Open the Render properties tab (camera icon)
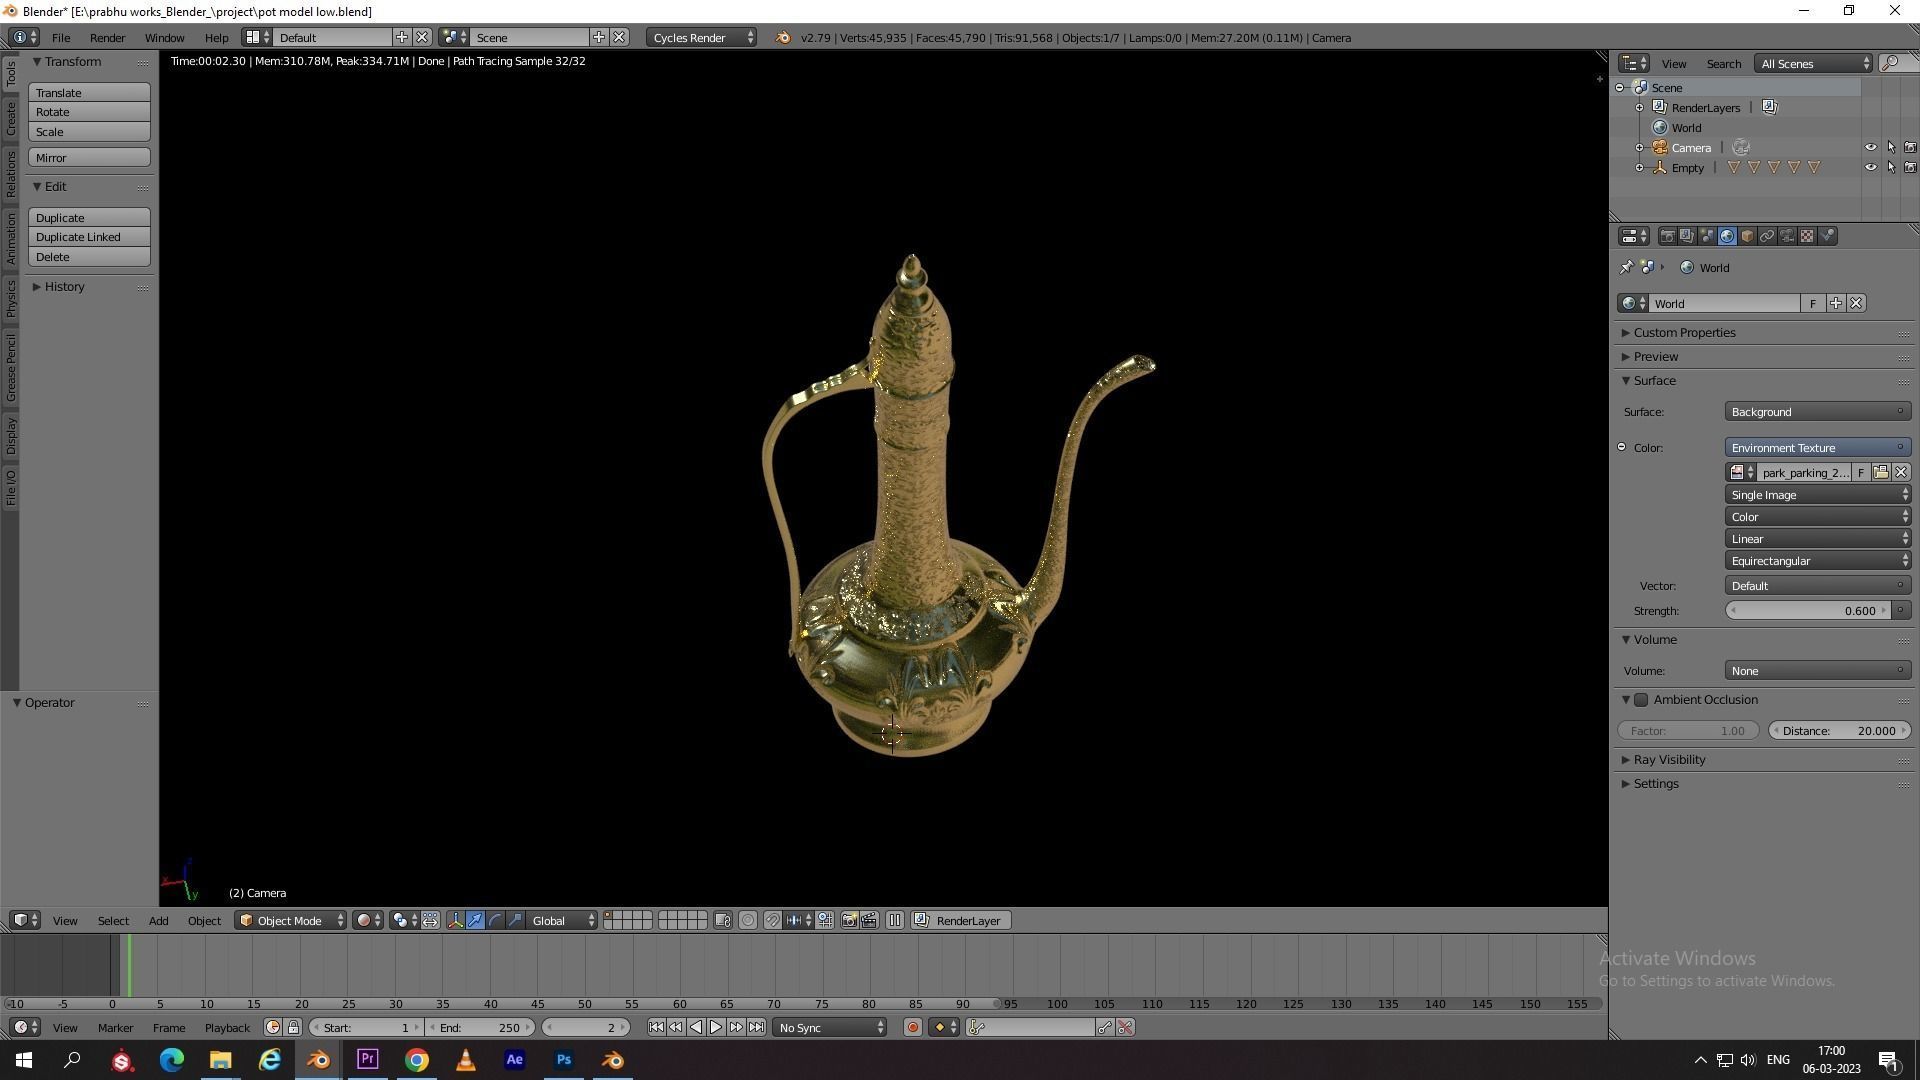This screenshot has height=1080, width=1920. point(1667,237)
